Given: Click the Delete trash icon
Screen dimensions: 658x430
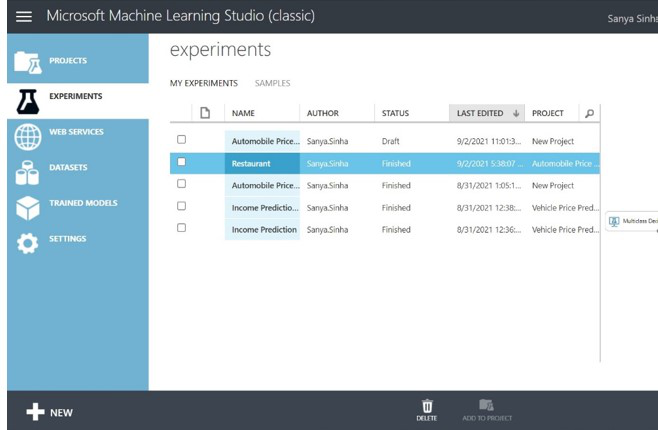Looking at the screenshot, I should [x=427, y=406].
